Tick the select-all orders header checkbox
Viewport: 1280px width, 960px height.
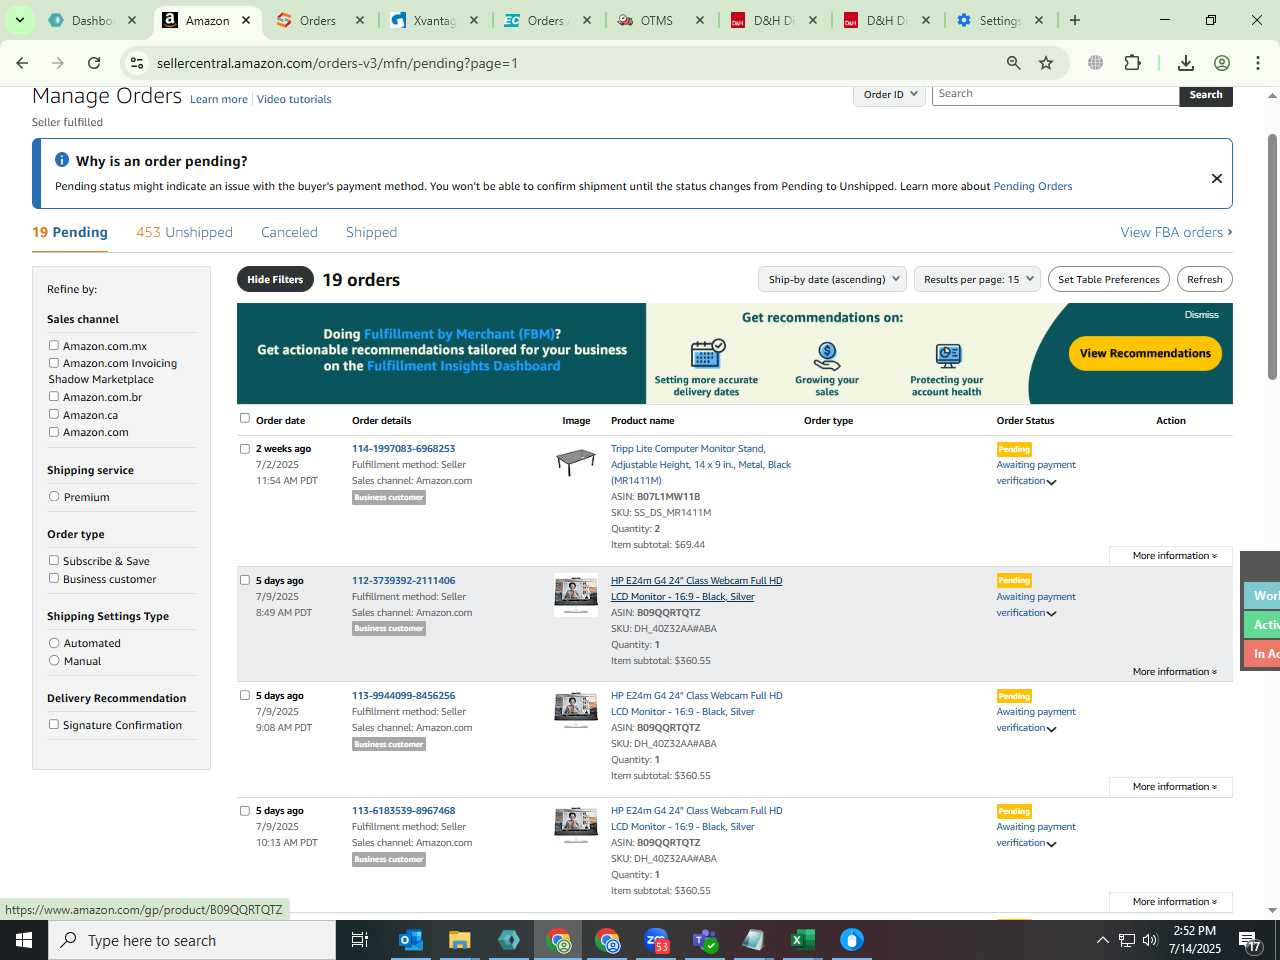(x=245, y=418)
